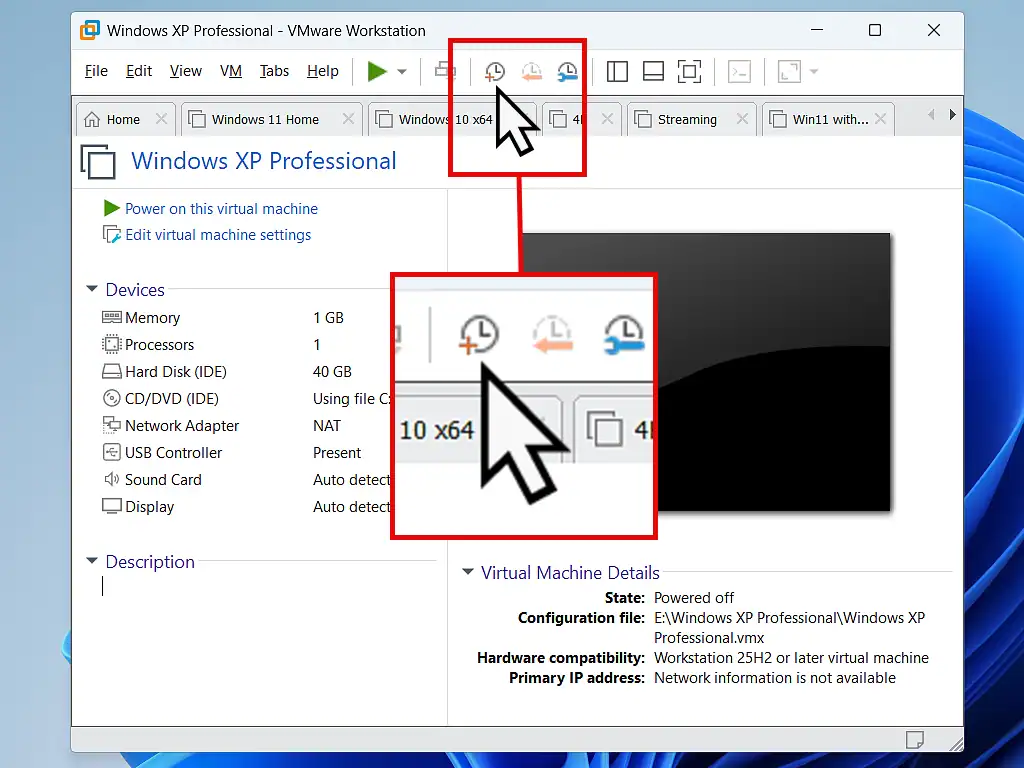Click the message log icon in status bar
This screenshot has width=1024, height=768.
coord(914,740)
